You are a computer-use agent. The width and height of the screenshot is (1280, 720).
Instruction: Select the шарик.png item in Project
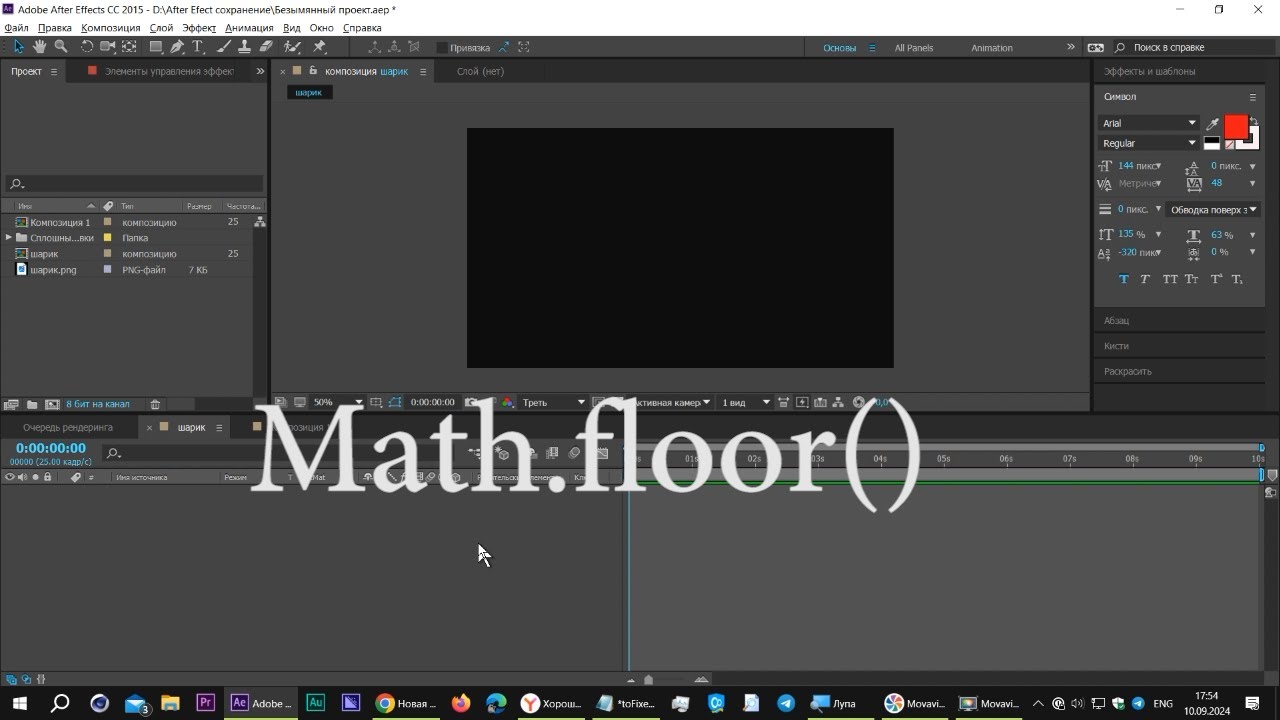(x=53, y=270)
